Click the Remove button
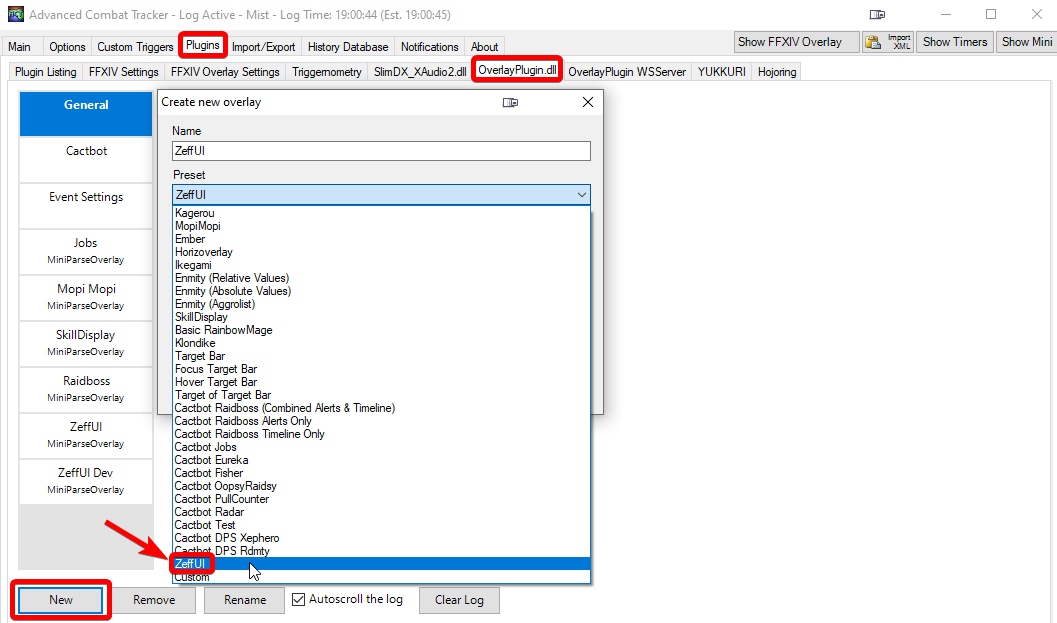This screenshot has height=623, width=1057. point(154,599)
